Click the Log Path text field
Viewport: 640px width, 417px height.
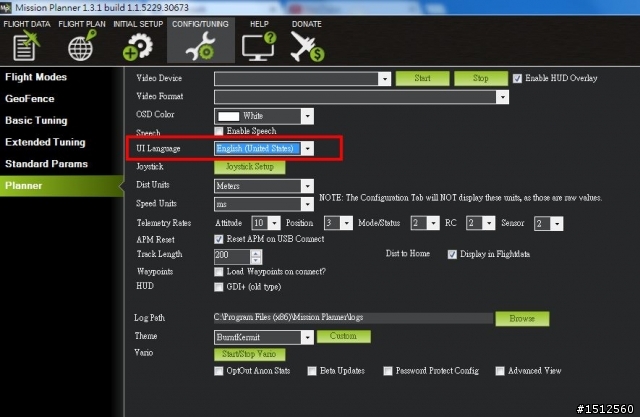[x=353, y=318]
